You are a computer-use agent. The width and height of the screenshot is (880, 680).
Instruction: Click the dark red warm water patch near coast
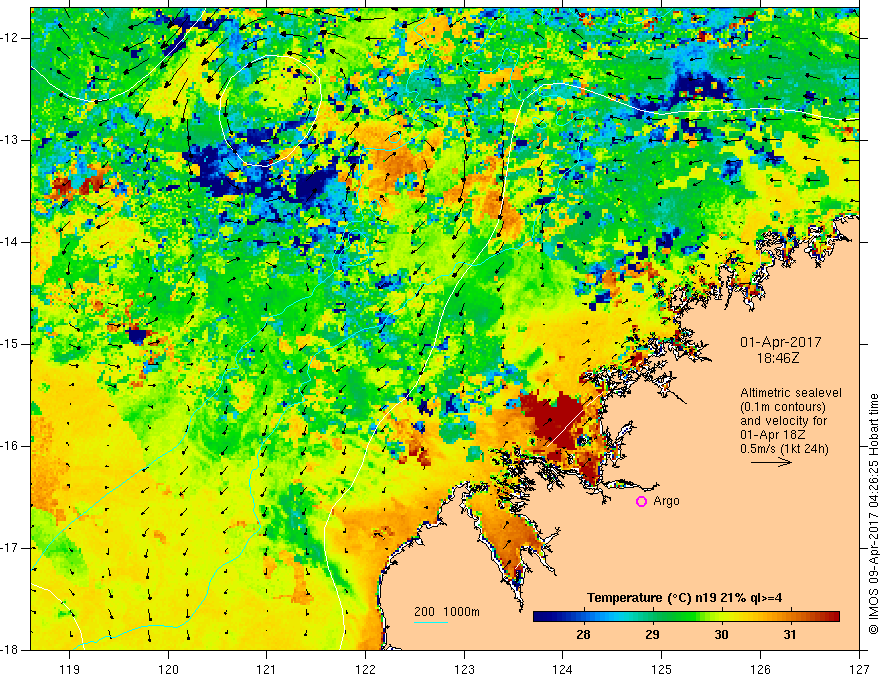click(553, 421)
